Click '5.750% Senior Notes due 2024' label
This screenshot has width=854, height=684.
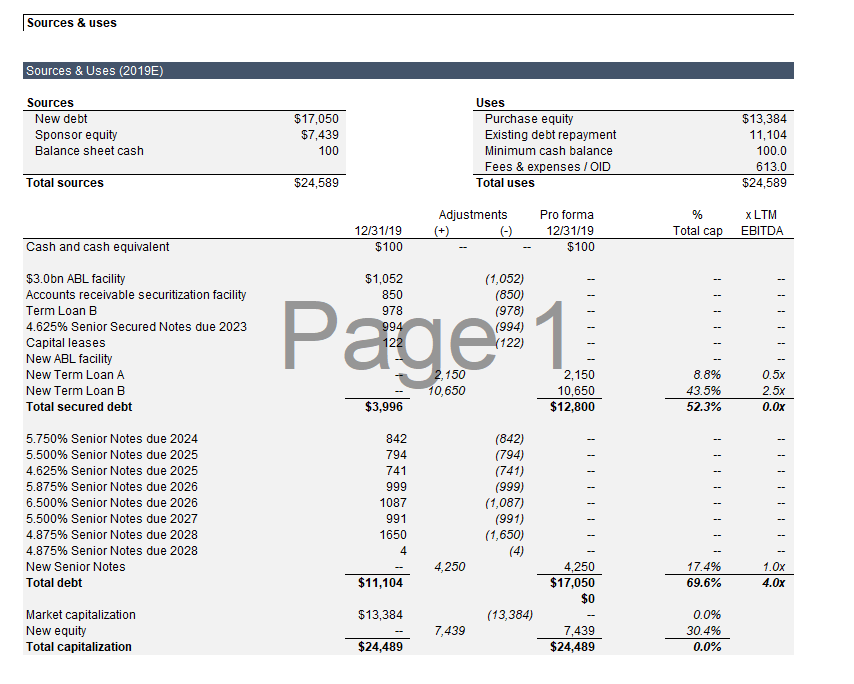pos(112,439)
